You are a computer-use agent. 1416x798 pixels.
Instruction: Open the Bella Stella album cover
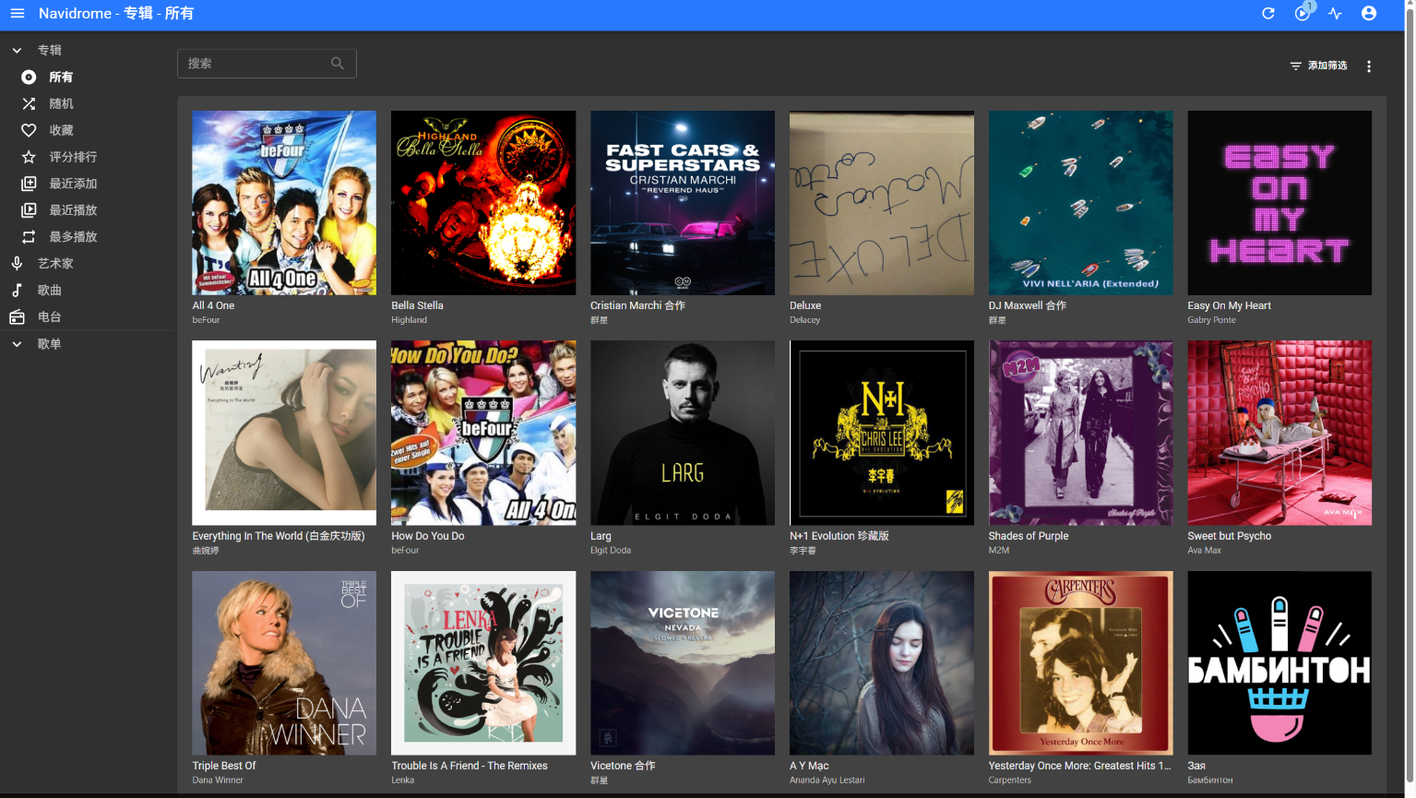click(x=483, y=203)
